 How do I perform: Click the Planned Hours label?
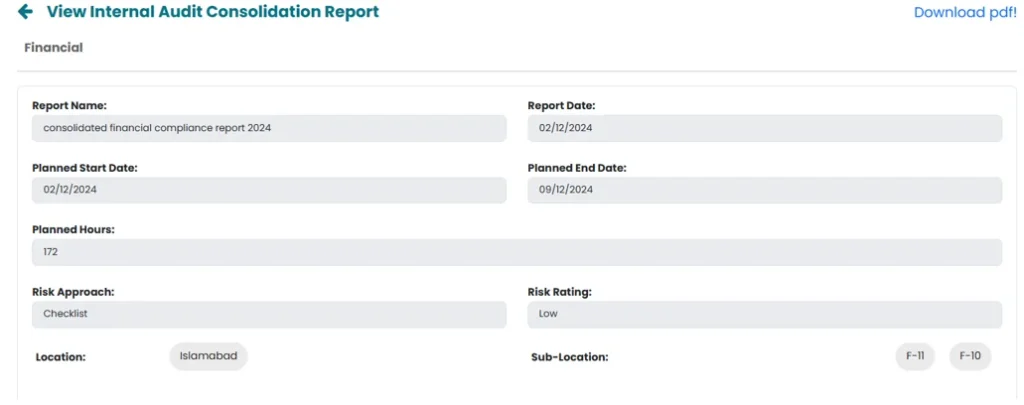coord(73,229)
